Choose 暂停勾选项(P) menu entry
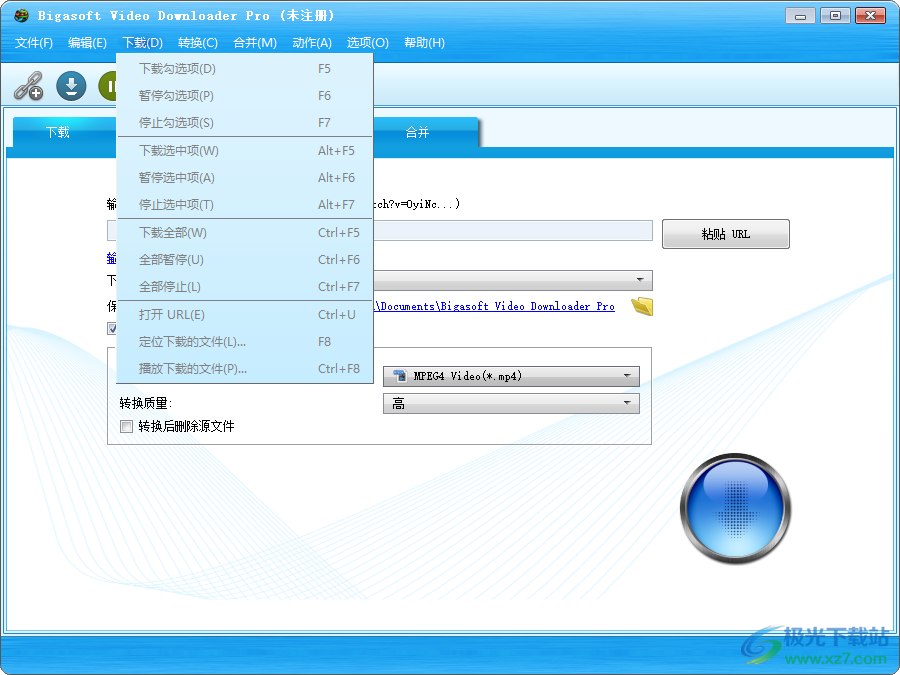The width and height of the screenshot is (900, 675). pyautogui.click(x=245, y=96)
